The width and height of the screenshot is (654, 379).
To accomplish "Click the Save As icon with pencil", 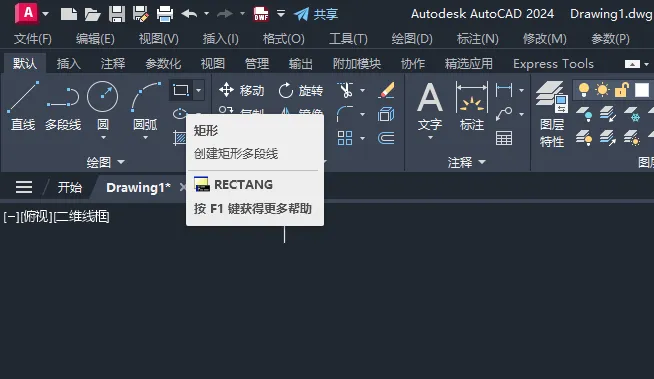I will pos(141,14).
